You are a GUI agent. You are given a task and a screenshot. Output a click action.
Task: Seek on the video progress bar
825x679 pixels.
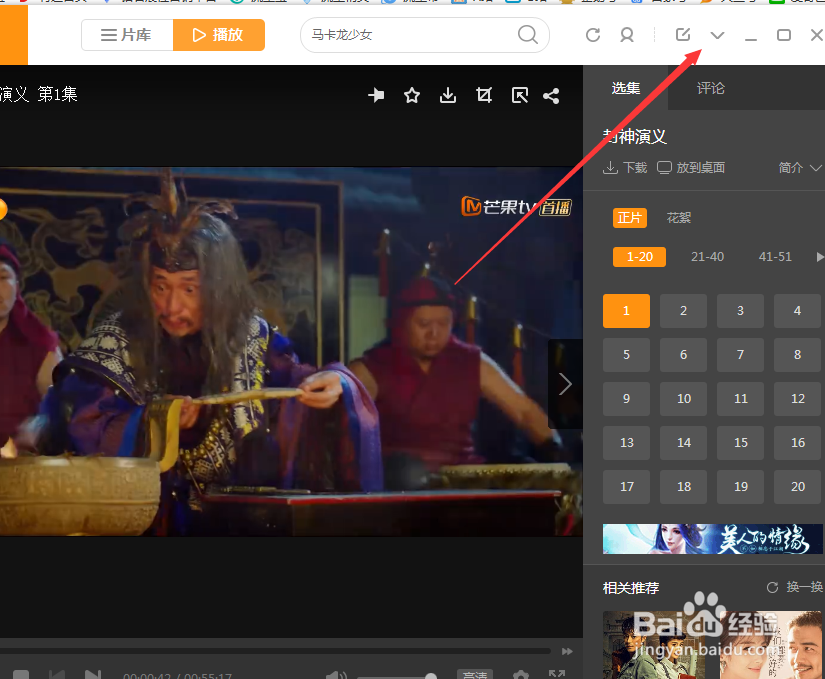(275, 652)
